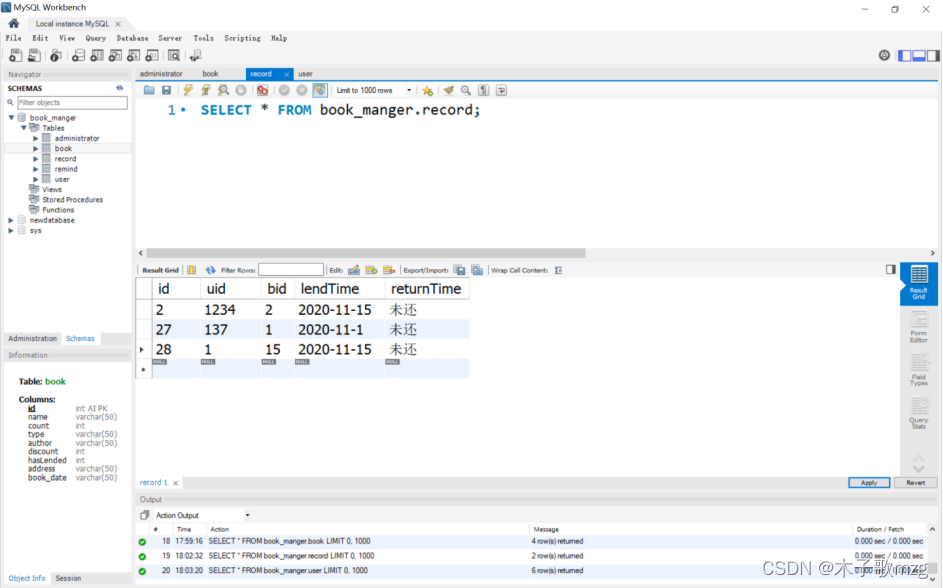
Task: Expand the record table node
Action: point(35,159)
